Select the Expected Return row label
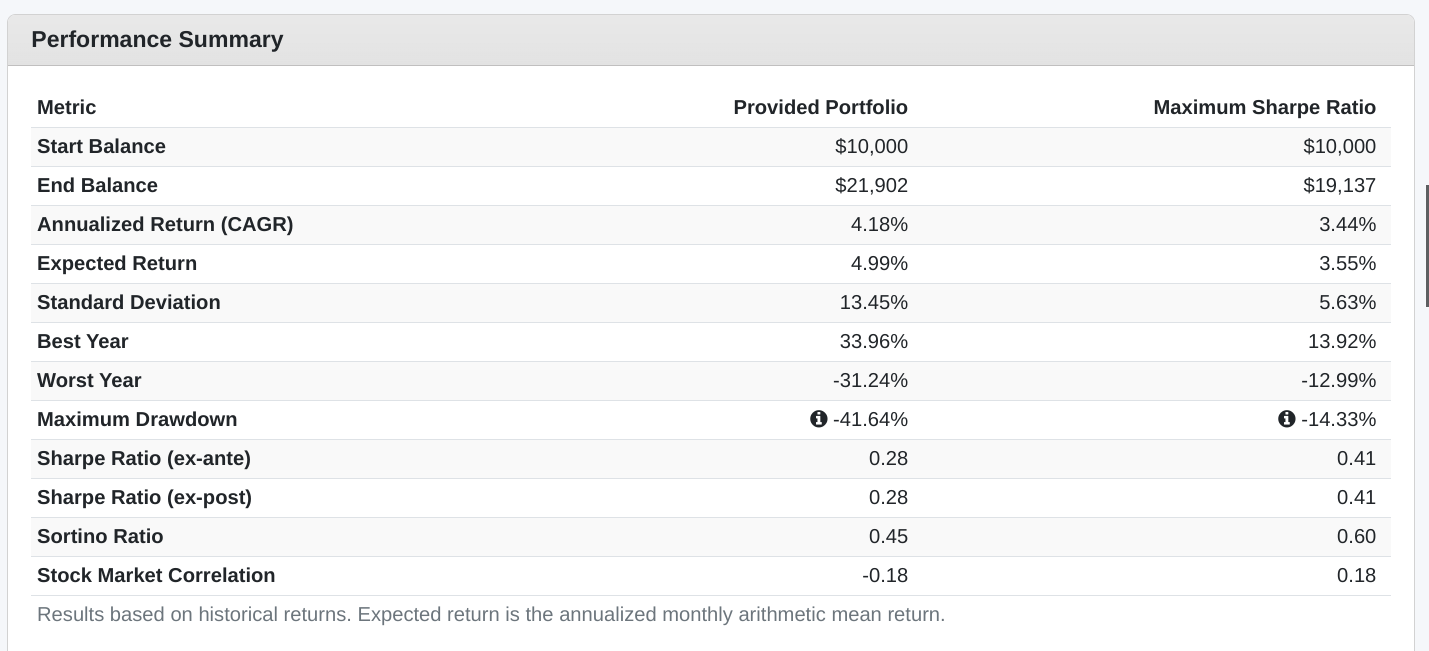This screenshot has width=1429, height=651. pyautogui.click(x=117, y=263)
